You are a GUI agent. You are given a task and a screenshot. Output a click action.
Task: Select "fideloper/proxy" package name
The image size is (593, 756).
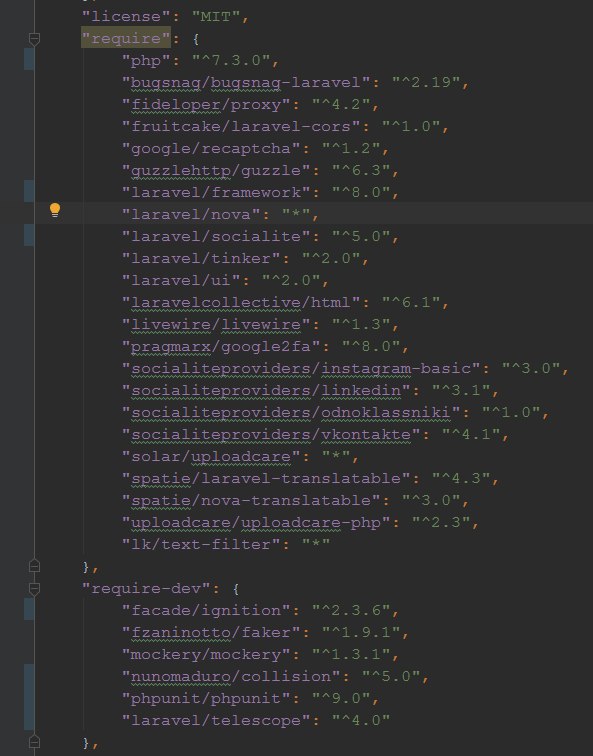click(206, 105)
